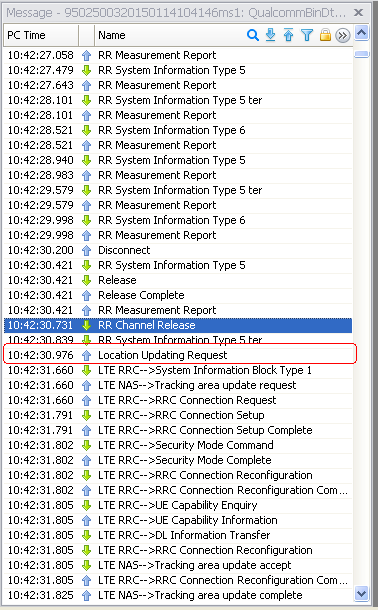Open the message filter funnel icon
This screenshot has height=610, width=378.
pyautogui.click(x=307, y=35)
